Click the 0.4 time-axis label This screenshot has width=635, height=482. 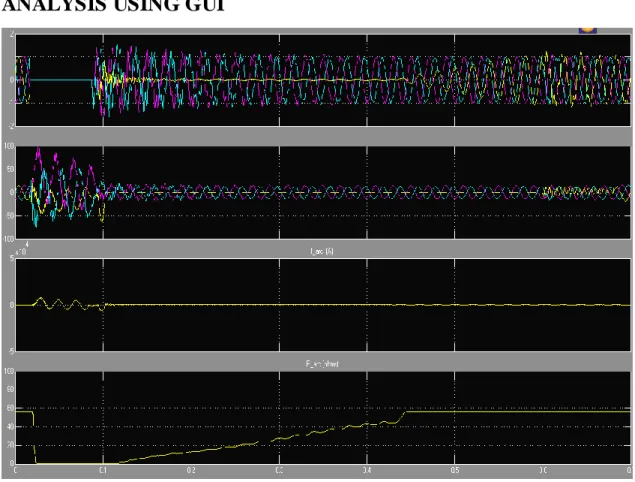coord(367,470)
